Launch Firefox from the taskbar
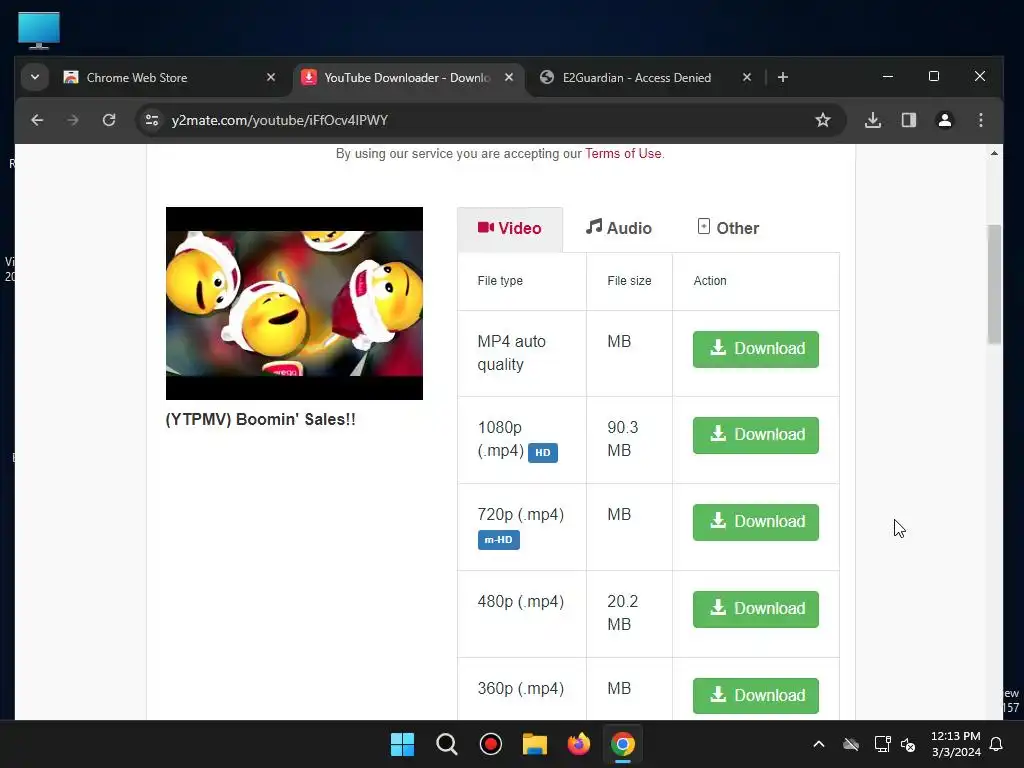Viewport: 1024px width, 768px height. [x=579, y=744]
